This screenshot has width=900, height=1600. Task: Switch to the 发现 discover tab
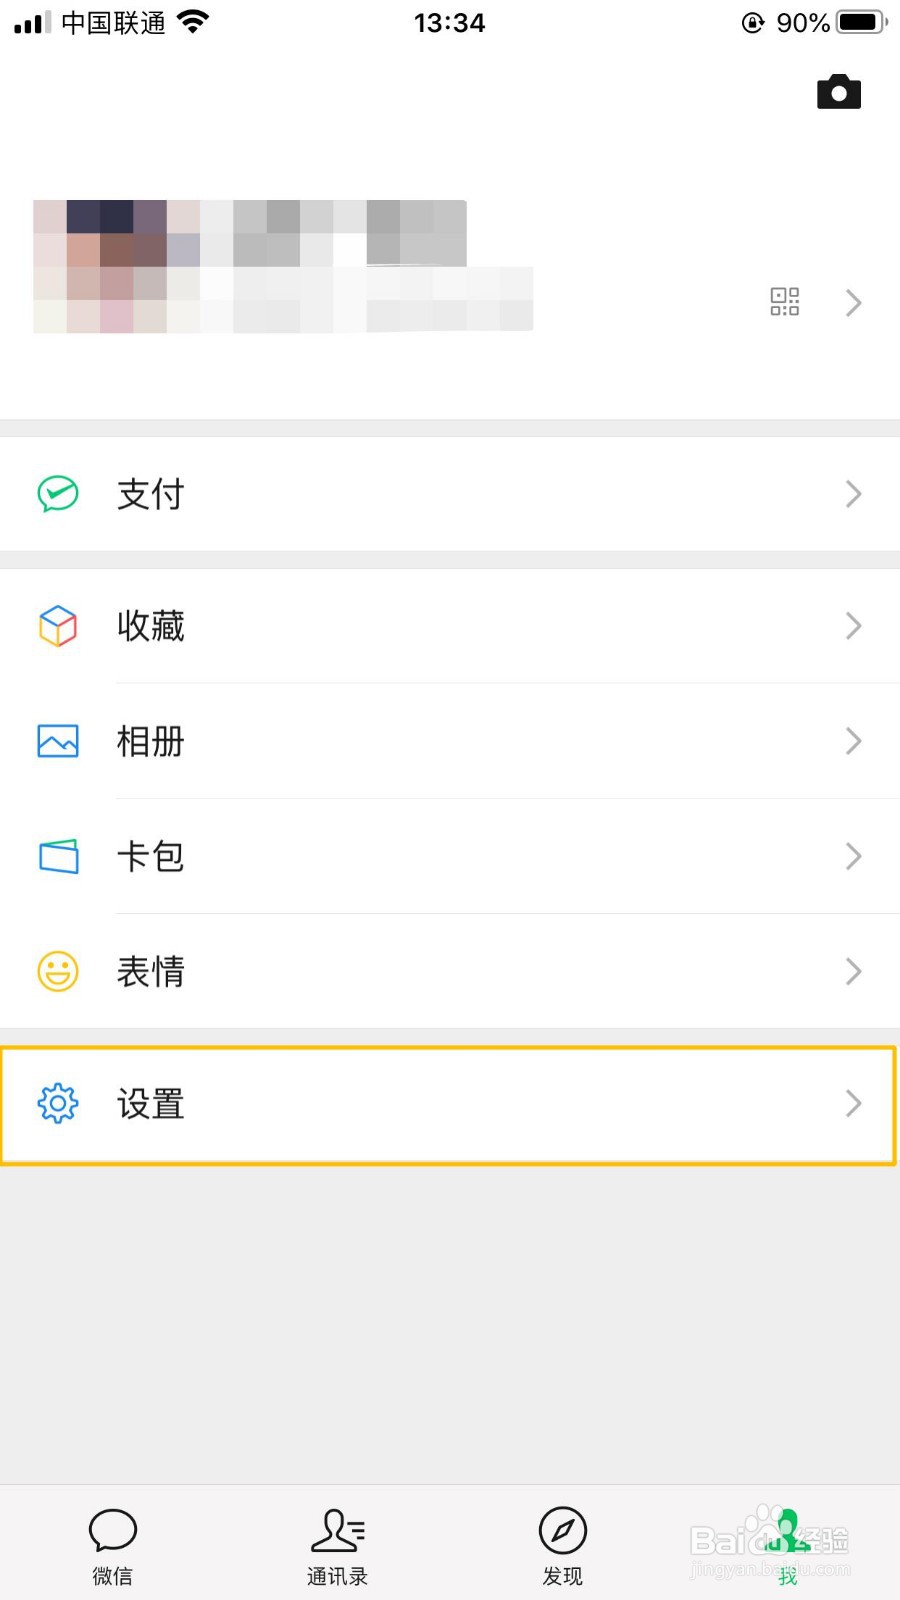pos(562,1545)
